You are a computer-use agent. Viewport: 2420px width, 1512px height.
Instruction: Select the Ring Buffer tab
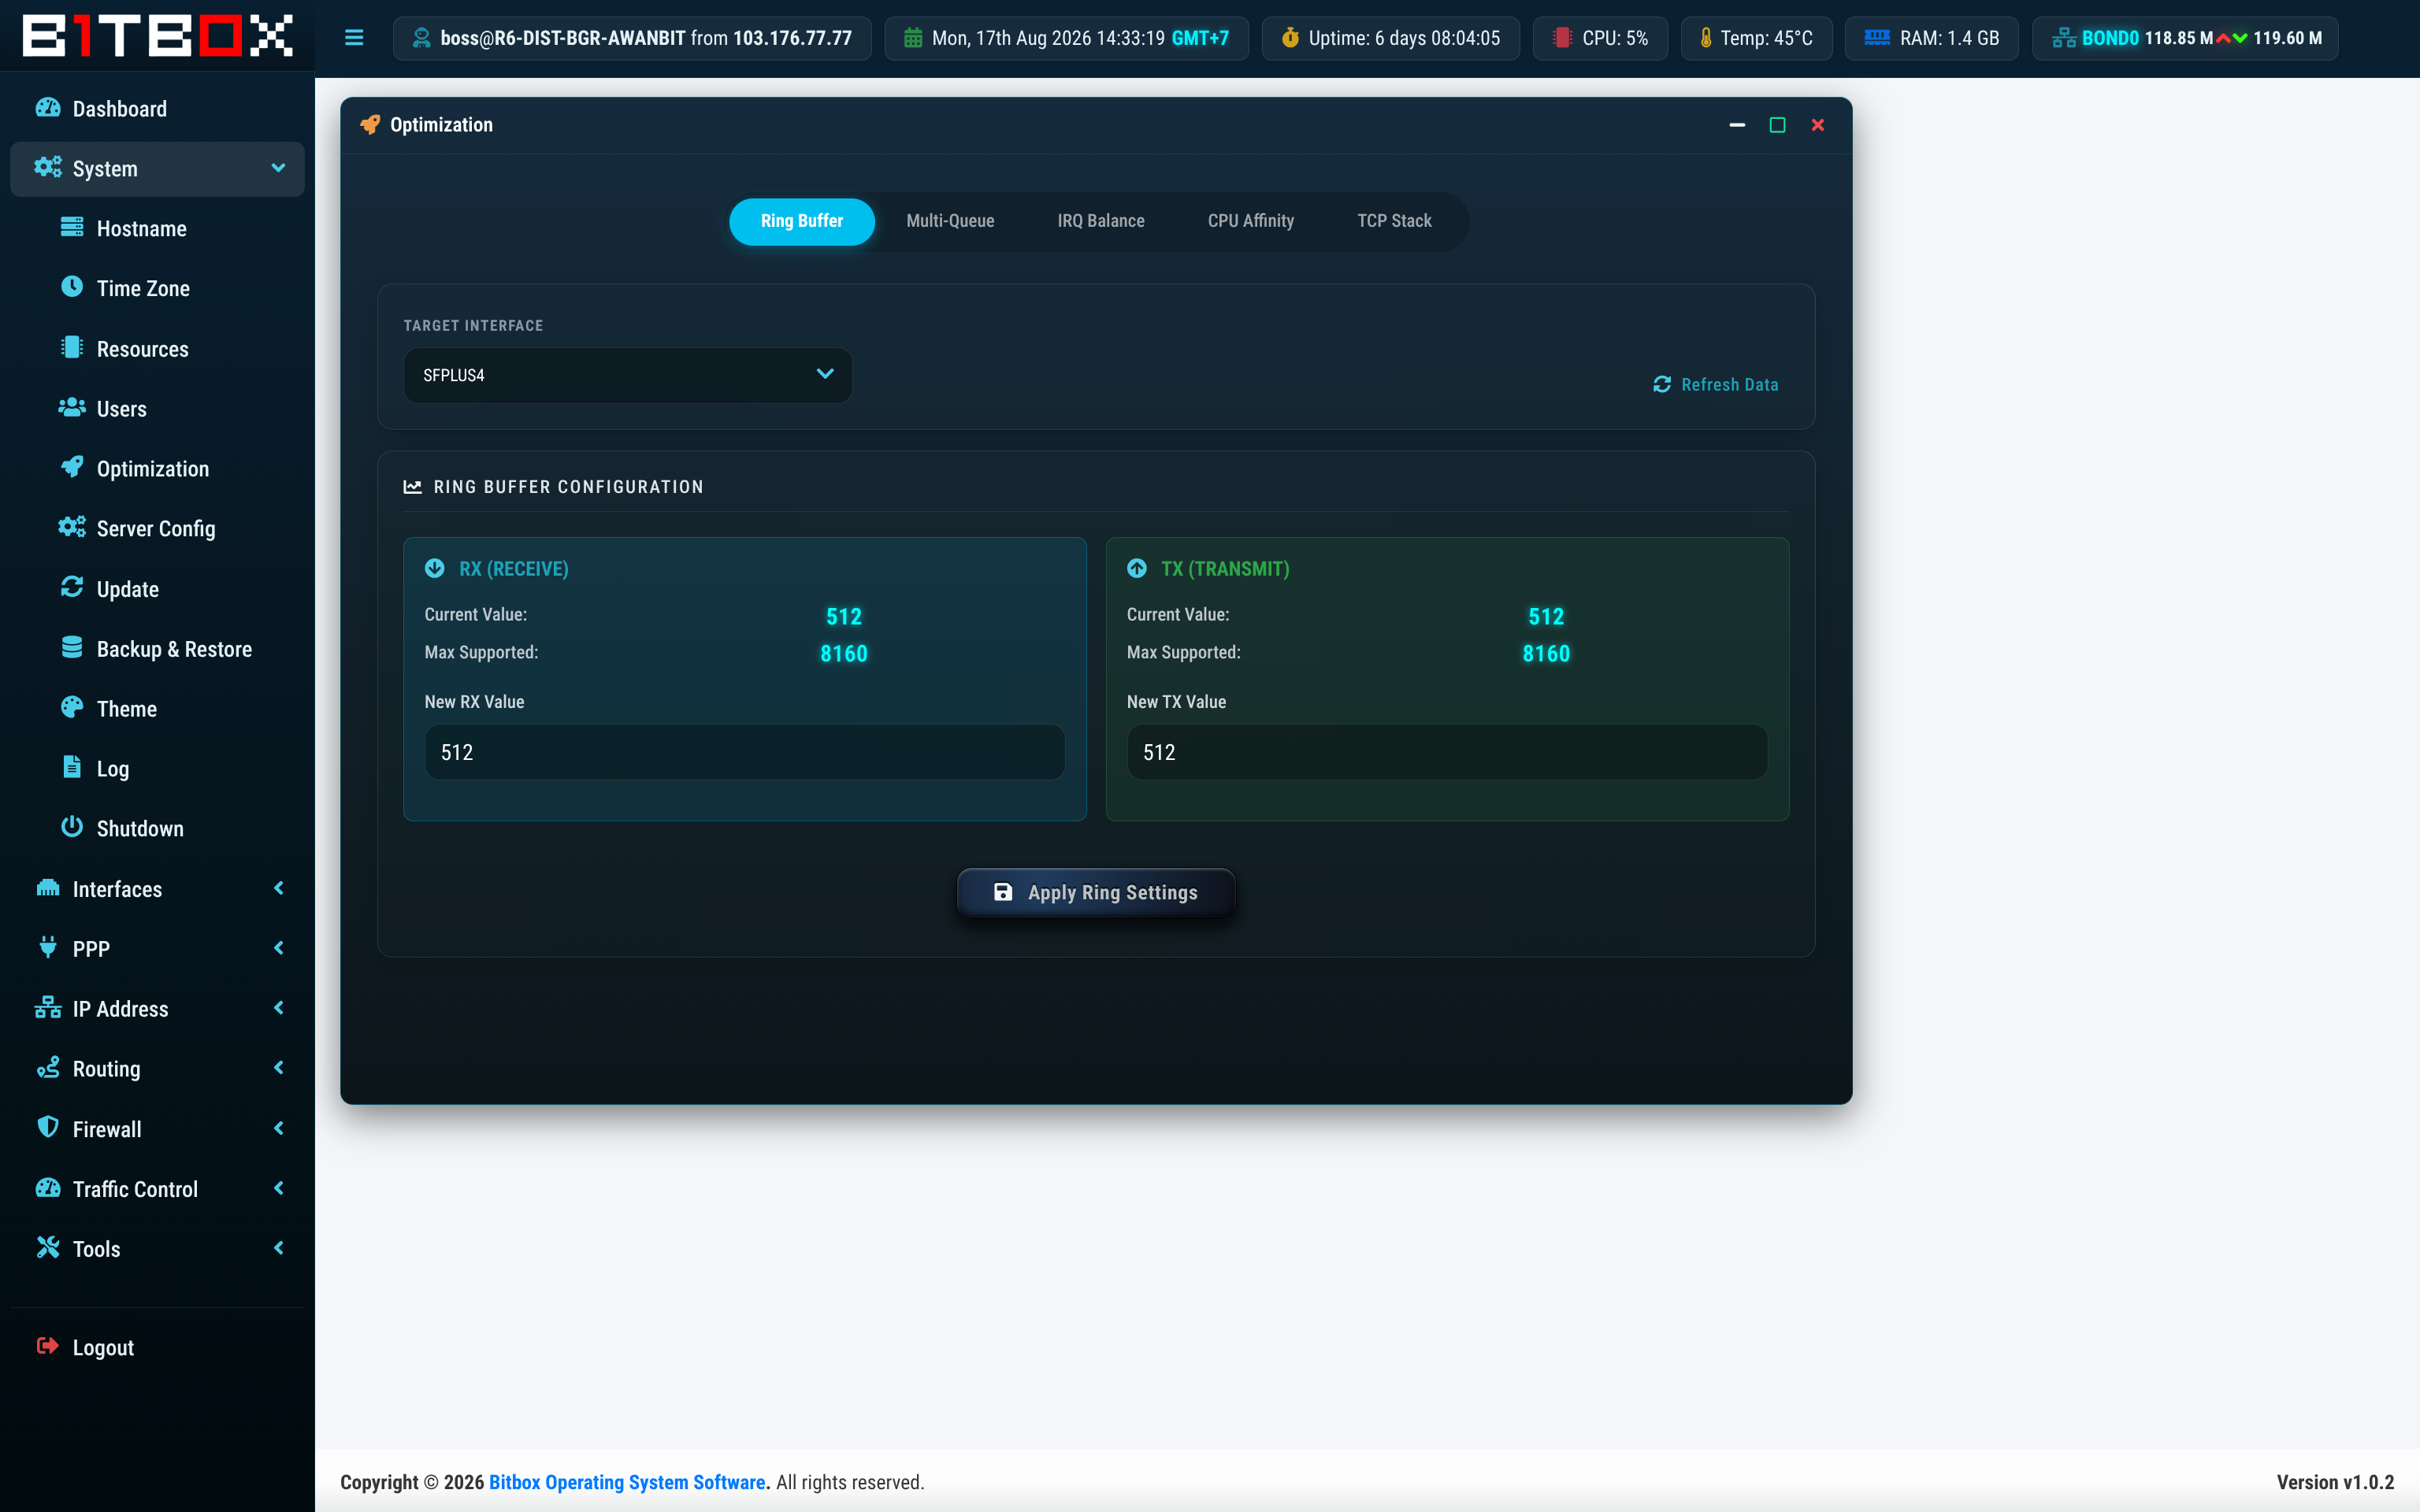(x=801, y=221)
